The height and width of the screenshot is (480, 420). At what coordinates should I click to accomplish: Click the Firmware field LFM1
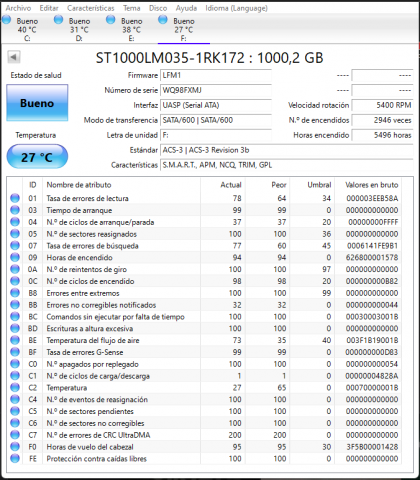[x=216, y=75]
